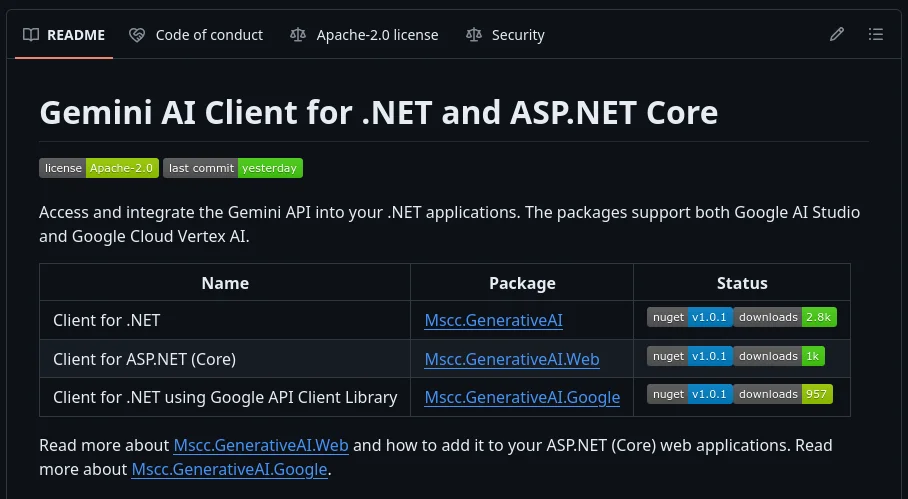This screenshot has width=908, height=499.
Task: Click the Package column header
Action: 522,283
